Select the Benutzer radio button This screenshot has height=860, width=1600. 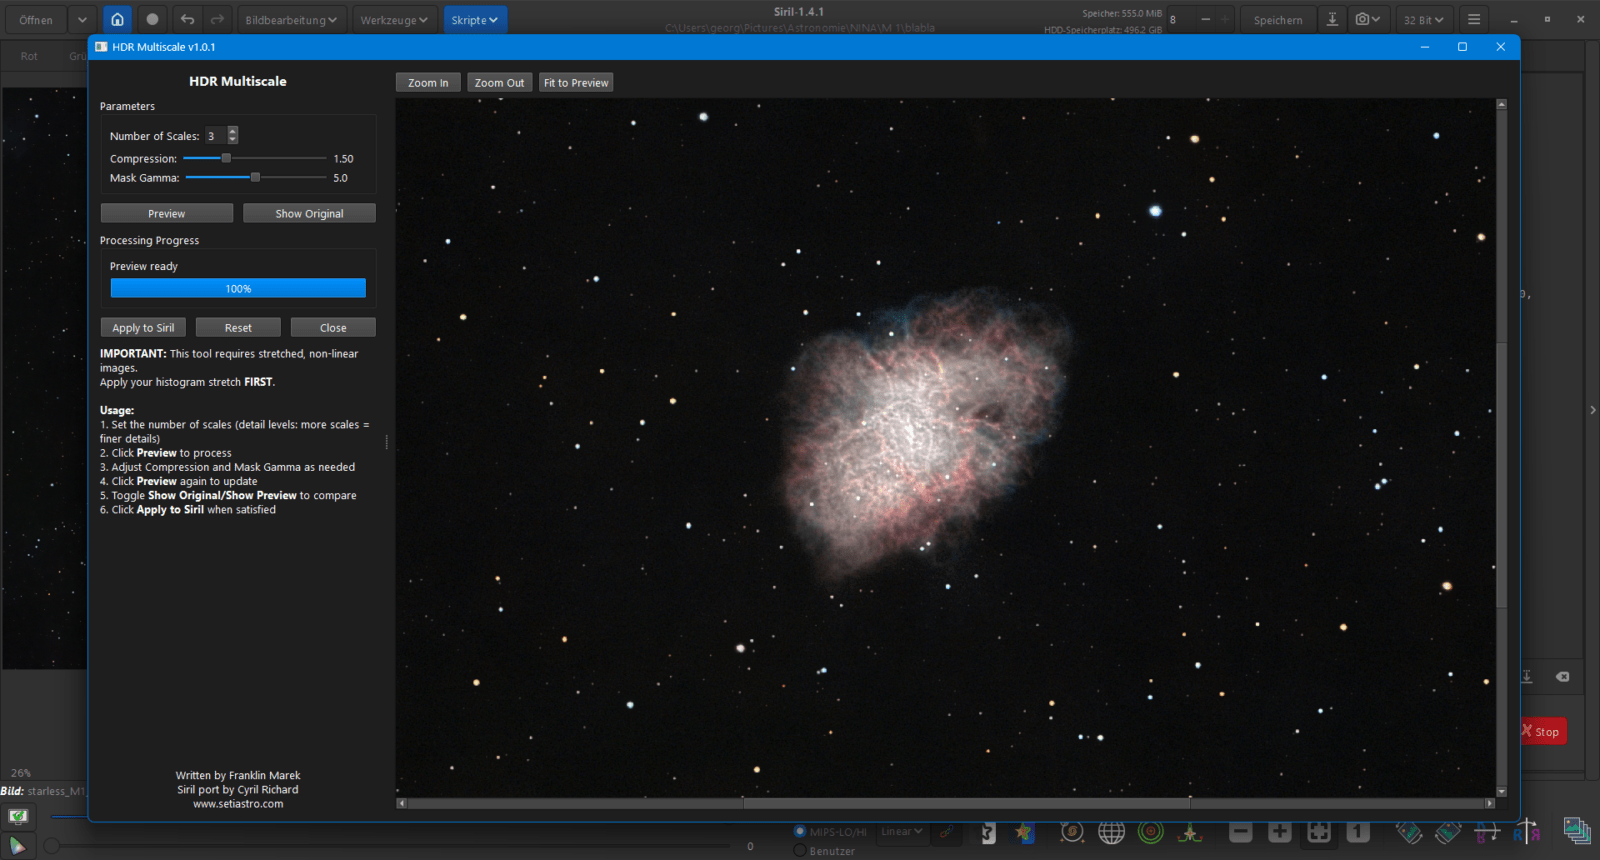800,851
